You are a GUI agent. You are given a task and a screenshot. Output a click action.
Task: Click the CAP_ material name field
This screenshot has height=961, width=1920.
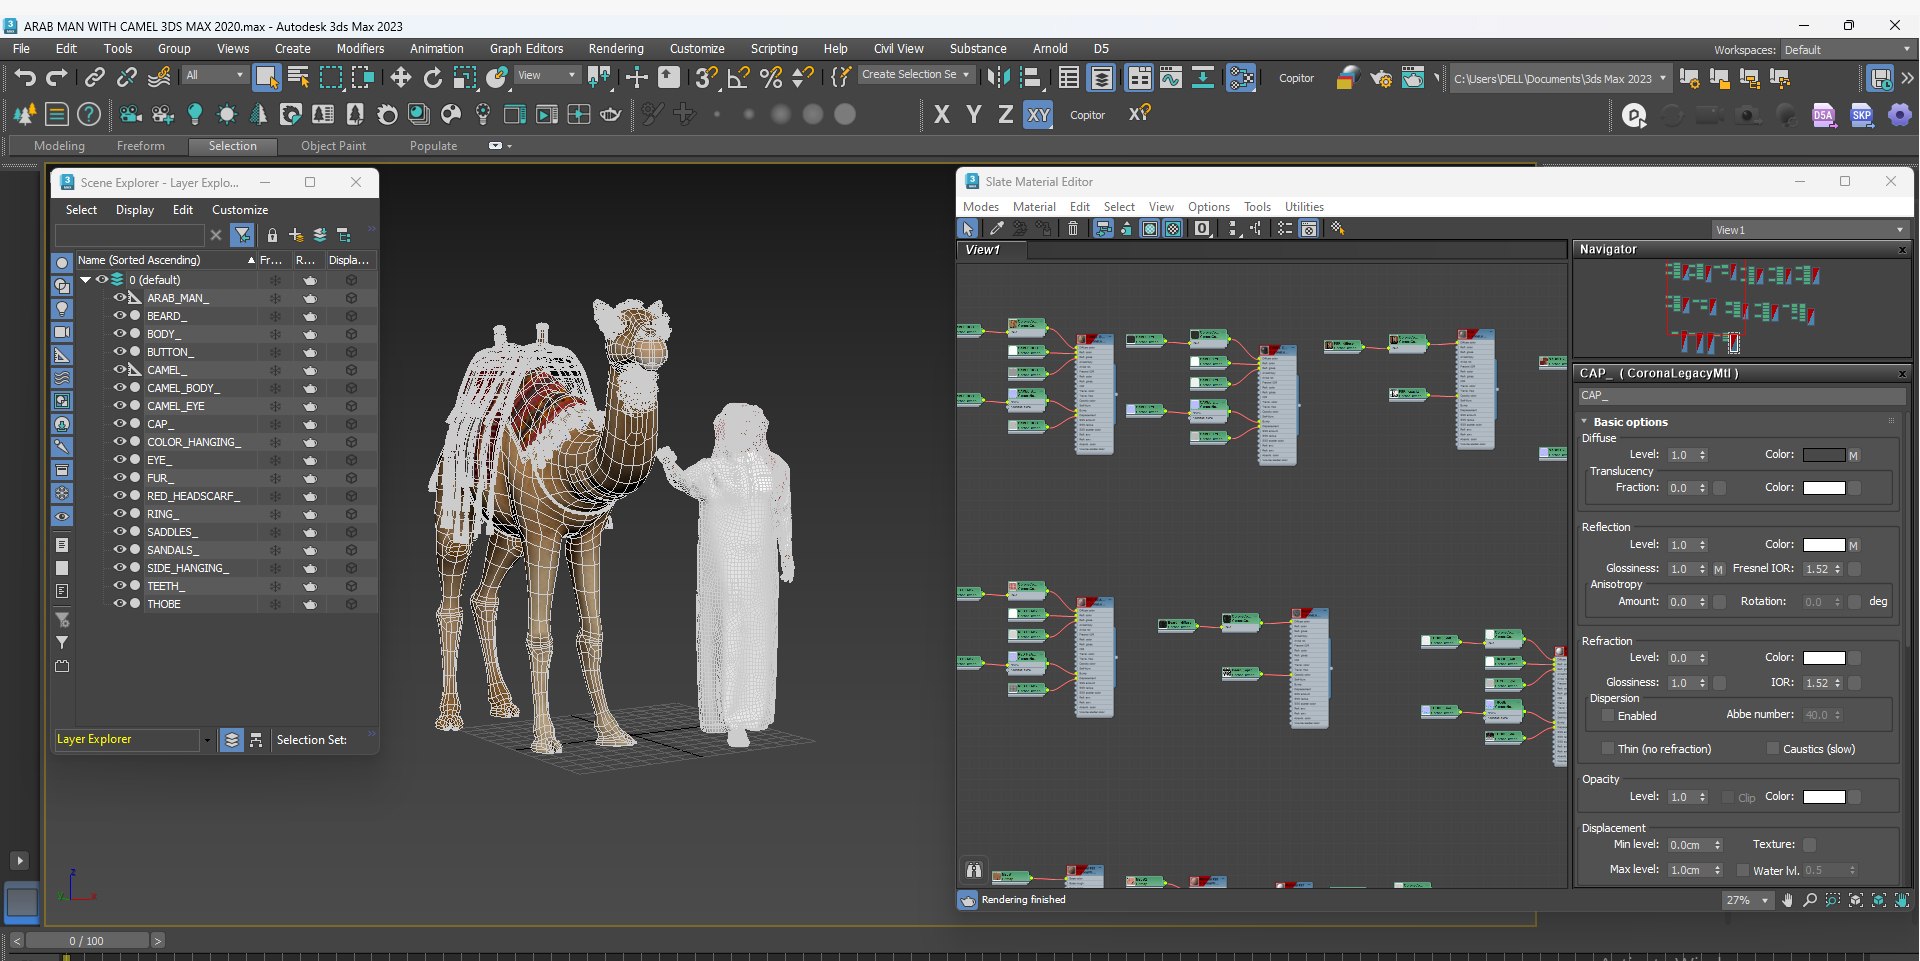point(1741,396)
